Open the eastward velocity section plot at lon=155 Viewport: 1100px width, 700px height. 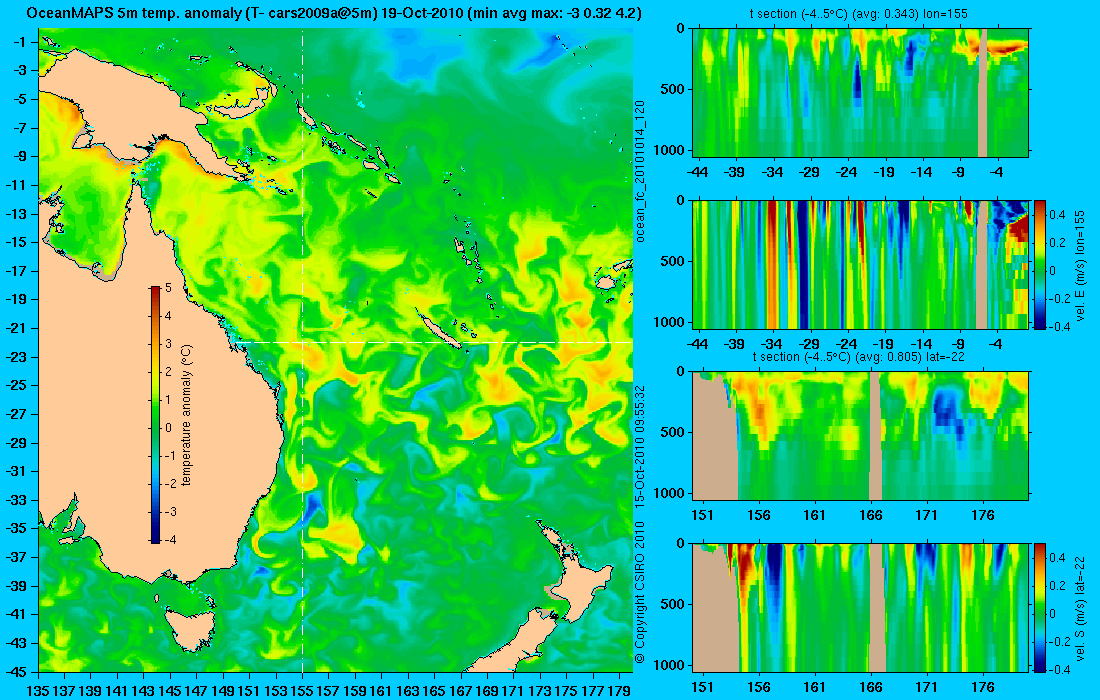(x=861, y=264)
